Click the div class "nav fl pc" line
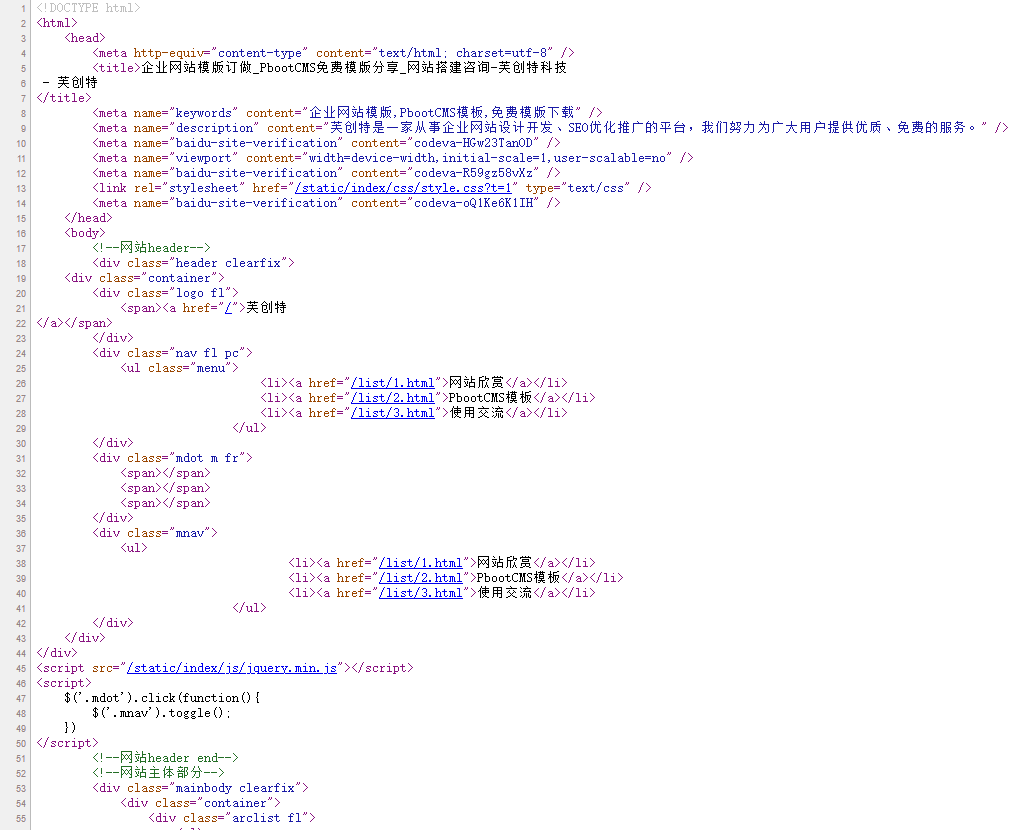This screenshot has width=1028, height=830. (172, 353)
